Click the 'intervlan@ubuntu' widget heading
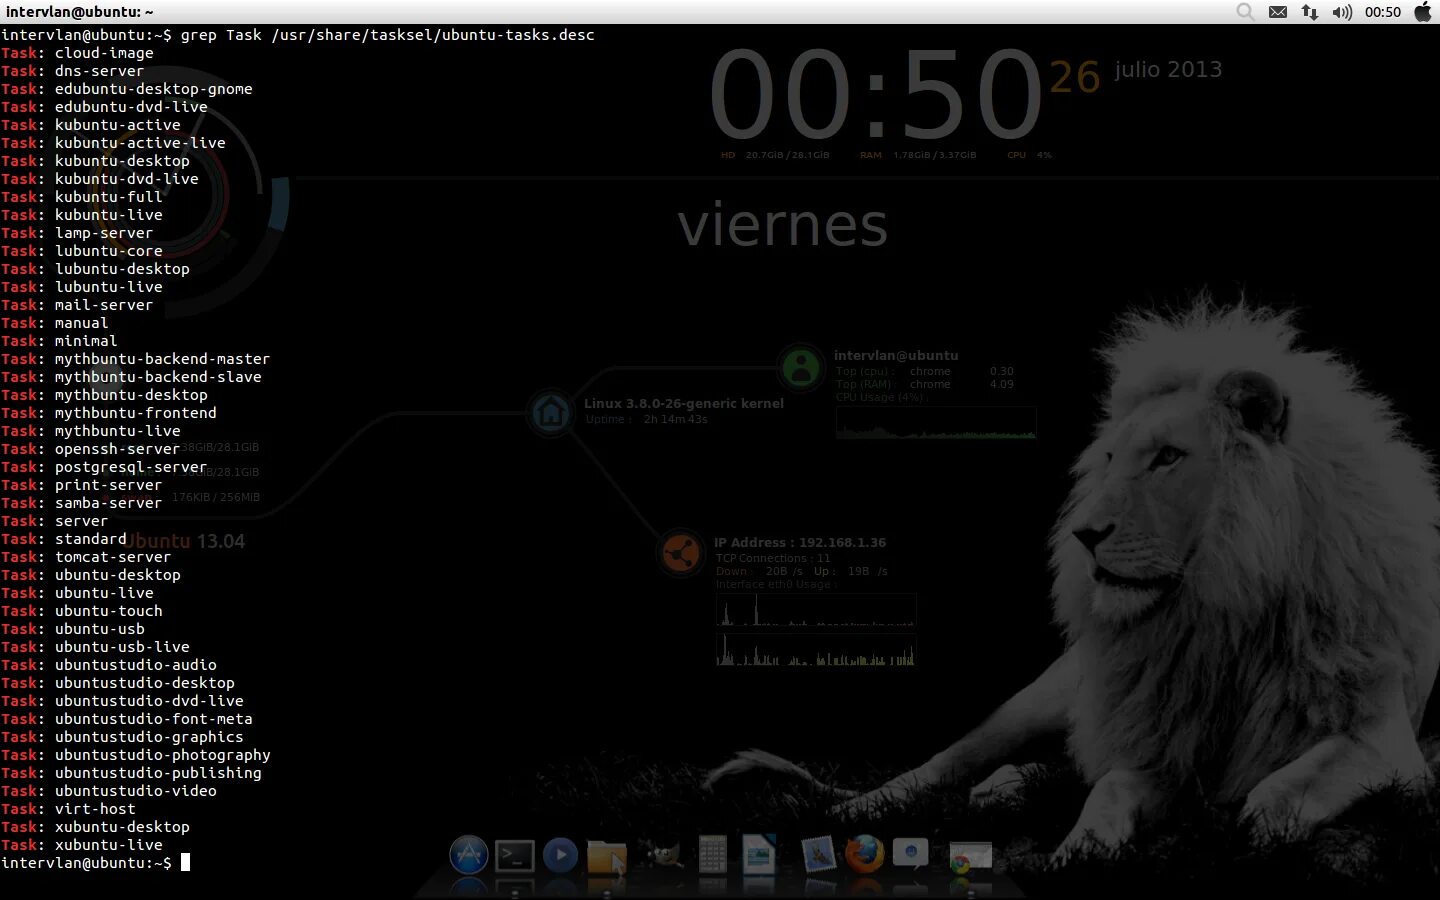This screenshot has width=1440, height=900. tap(896, 355)
